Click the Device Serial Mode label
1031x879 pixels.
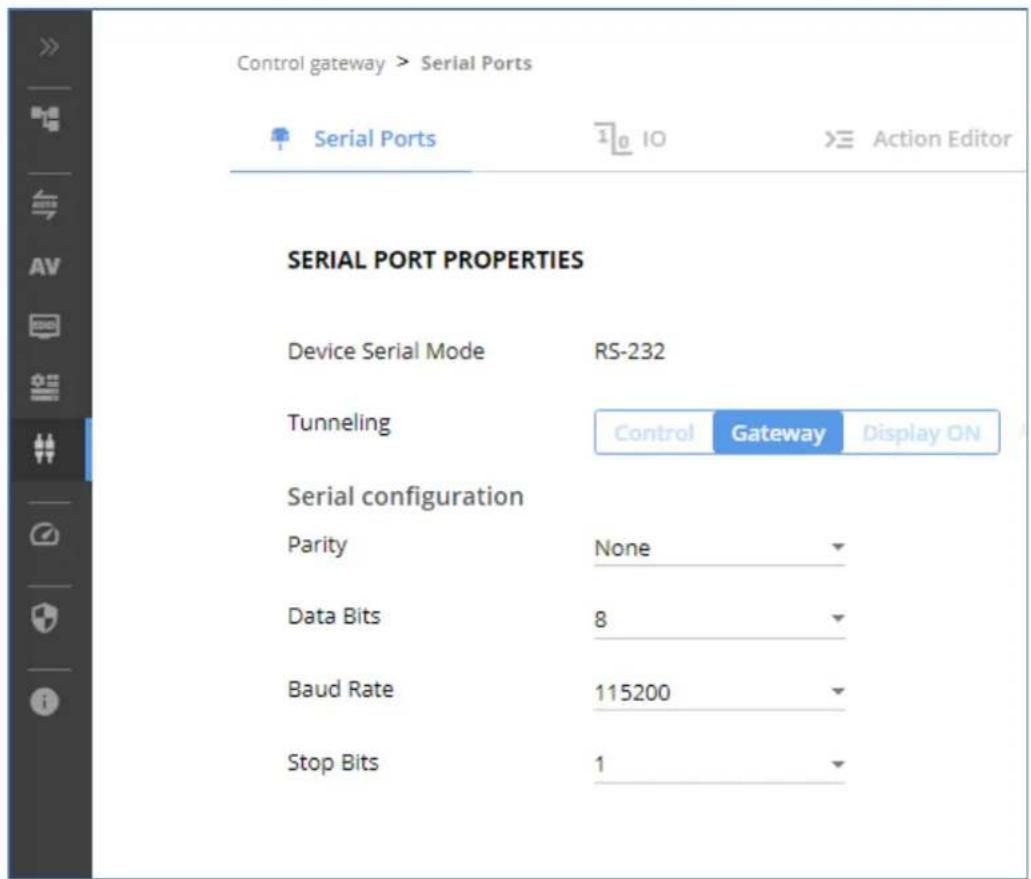pyautogui.click(x=386, y=351)
